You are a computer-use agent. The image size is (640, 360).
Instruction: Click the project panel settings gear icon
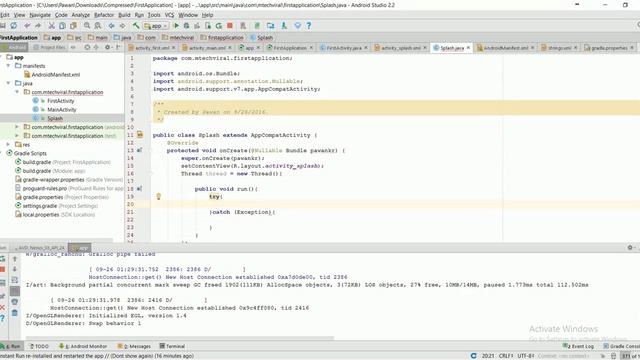coord(107,47)
